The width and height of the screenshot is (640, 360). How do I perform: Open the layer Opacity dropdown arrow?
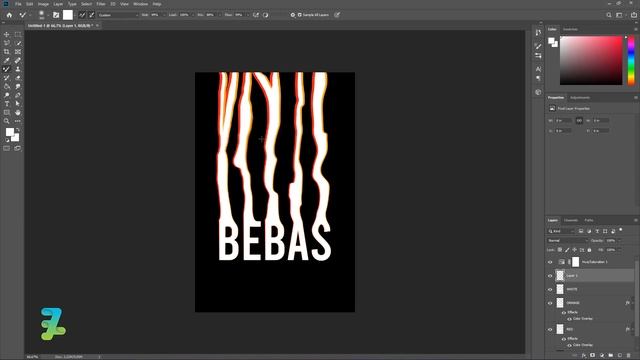[x=619, y=241]
